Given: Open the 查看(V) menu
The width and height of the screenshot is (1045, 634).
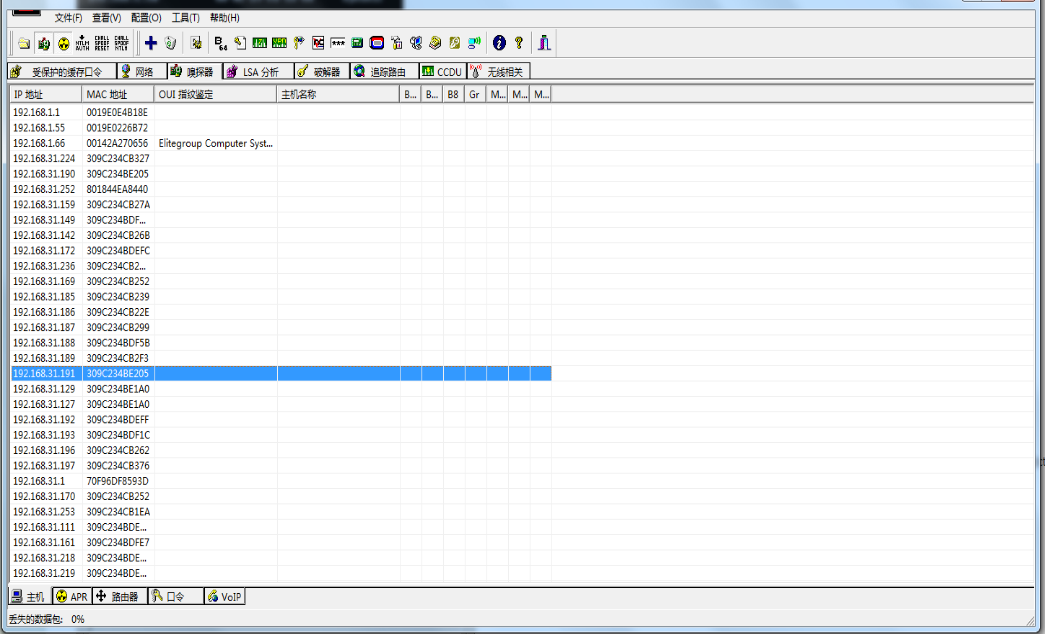Looking at the screenshot, I should pyautogui.click(x=107, y=18).
